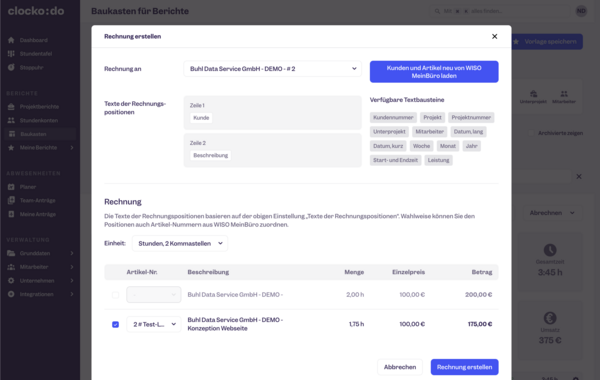Image resolution: width=600 pixels, height=380 pixels.
Task: Click the Dashboard home icon in sidebar
Action: click(11, 40)
